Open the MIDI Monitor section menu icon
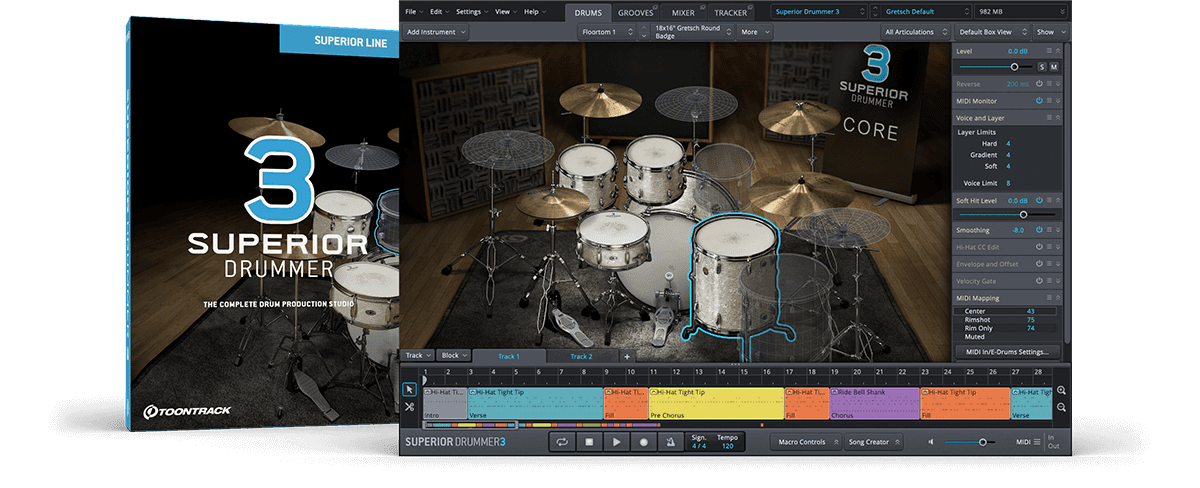 point(1048,100)
